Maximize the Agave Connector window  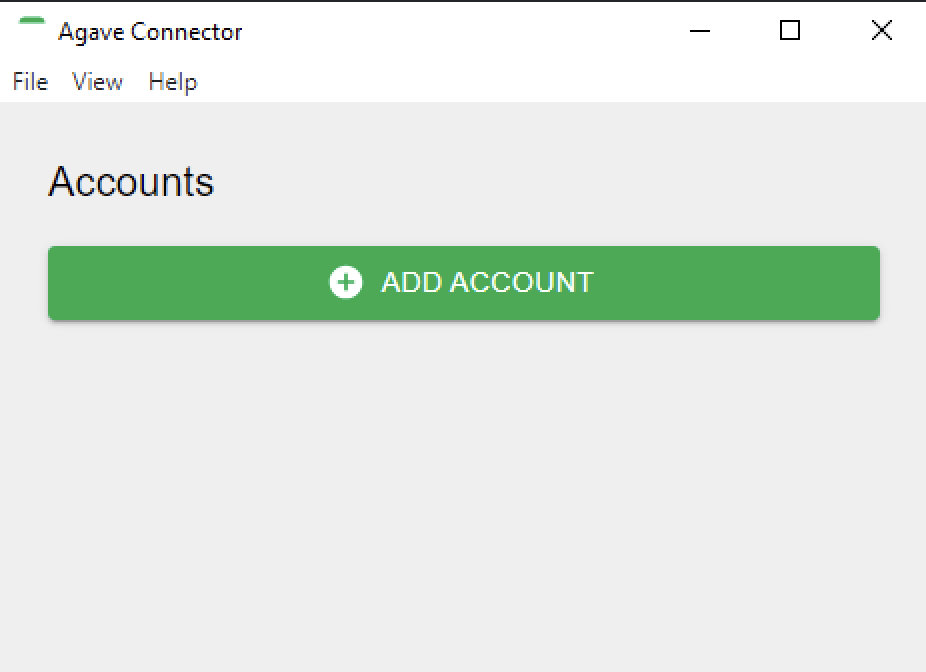[790, 31]
